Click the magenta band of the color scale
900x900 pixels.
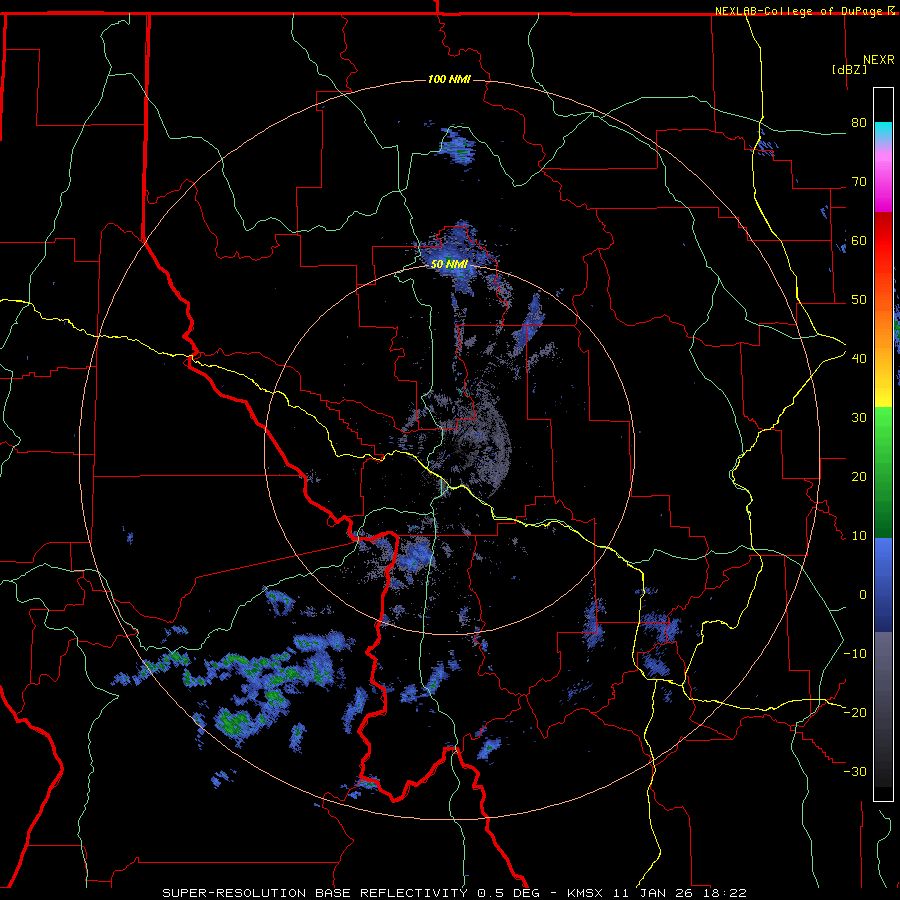tap(883, 181)
